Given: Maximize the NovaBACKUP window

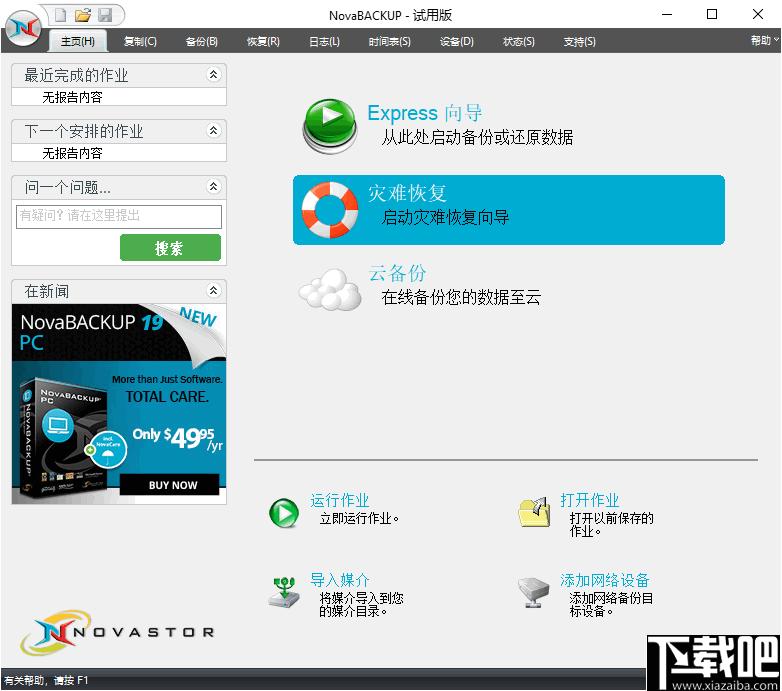Looking at the screenshot, I should tap(712, 14).
